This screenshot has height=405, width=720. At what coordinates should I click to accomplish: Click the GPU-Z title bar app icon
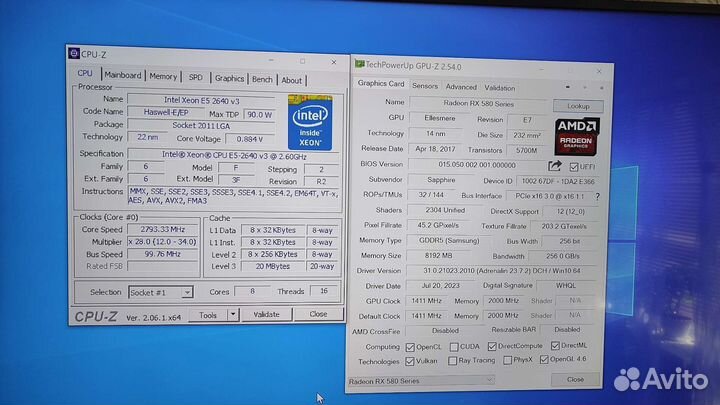click(x=360, y=64)
